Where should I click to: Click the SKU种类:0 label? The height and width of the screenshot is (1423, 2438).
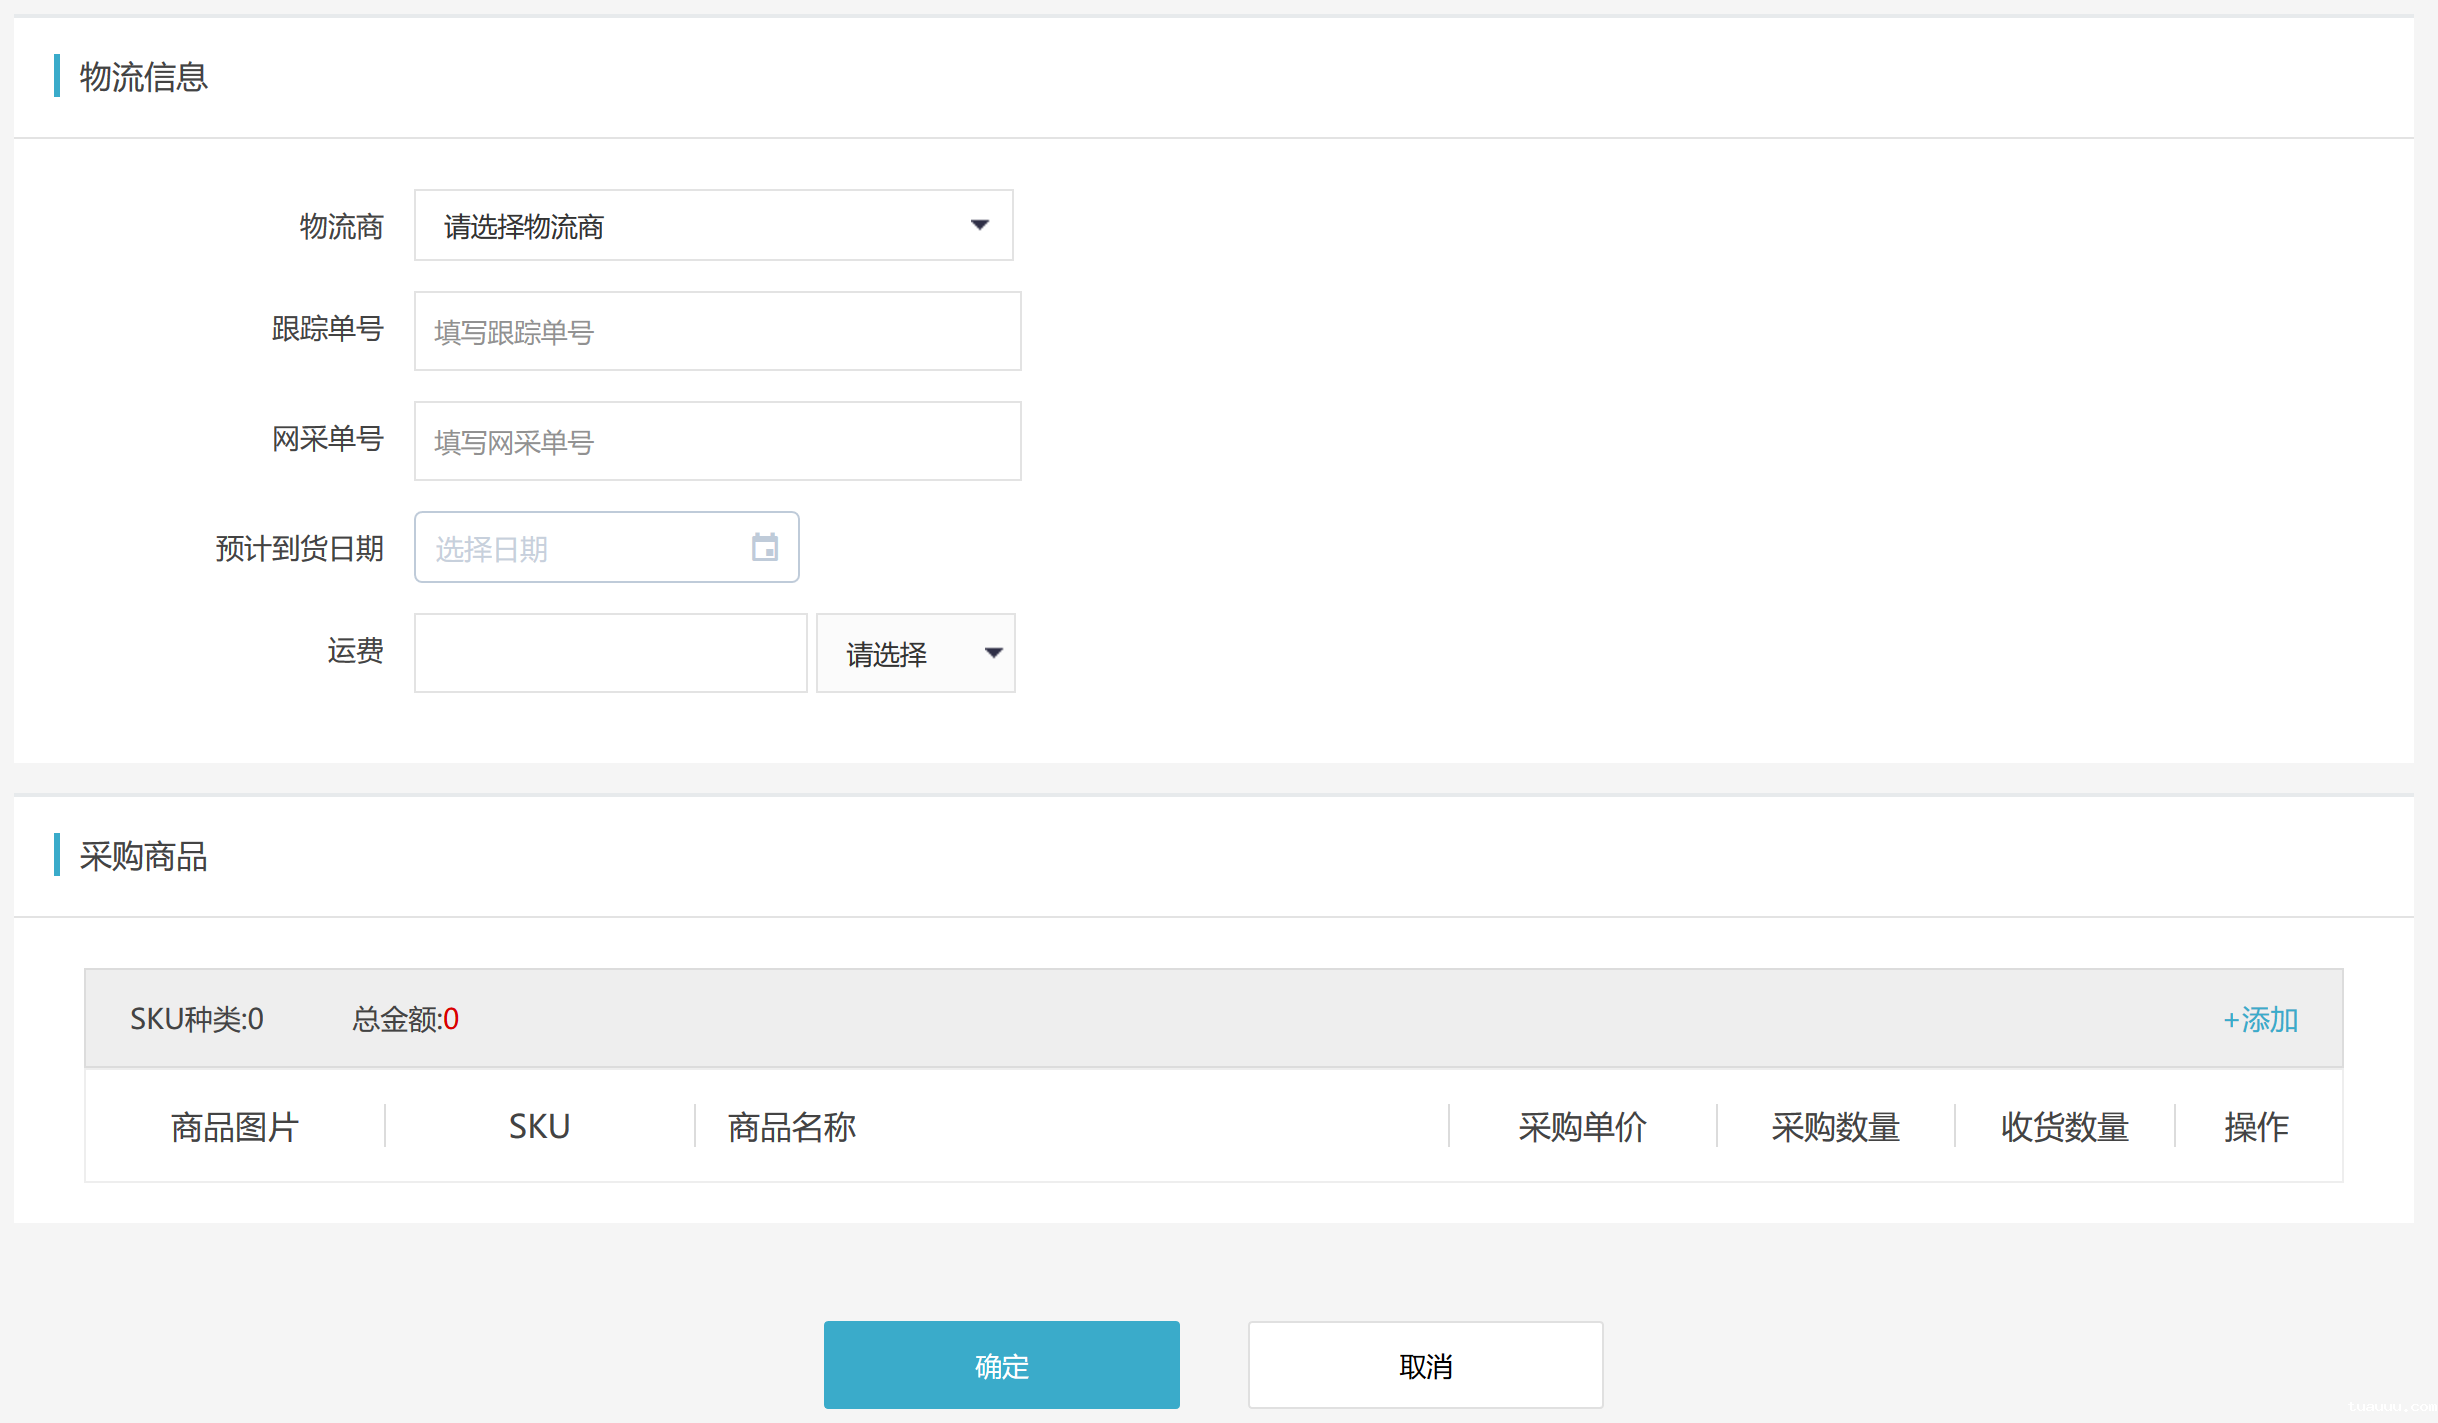click(x=196, y=1019)
